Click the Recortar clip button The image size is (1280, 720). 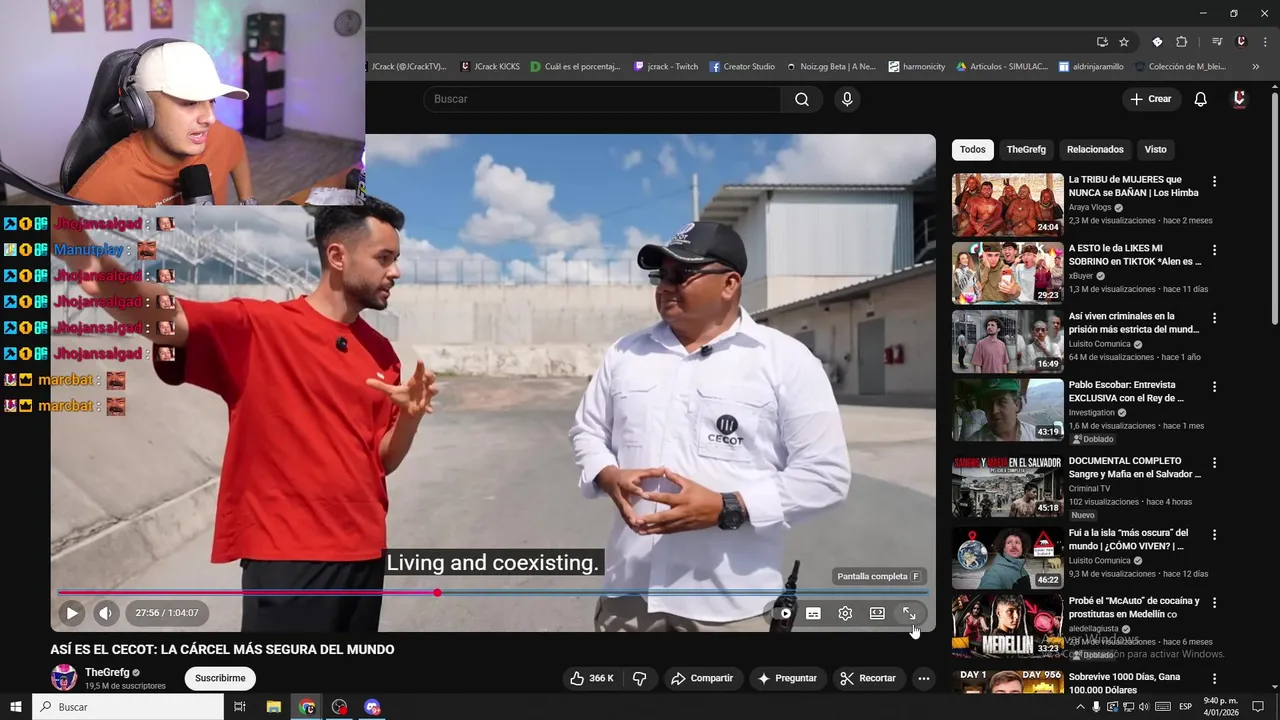pyautogui.click(x=868, y=678)
